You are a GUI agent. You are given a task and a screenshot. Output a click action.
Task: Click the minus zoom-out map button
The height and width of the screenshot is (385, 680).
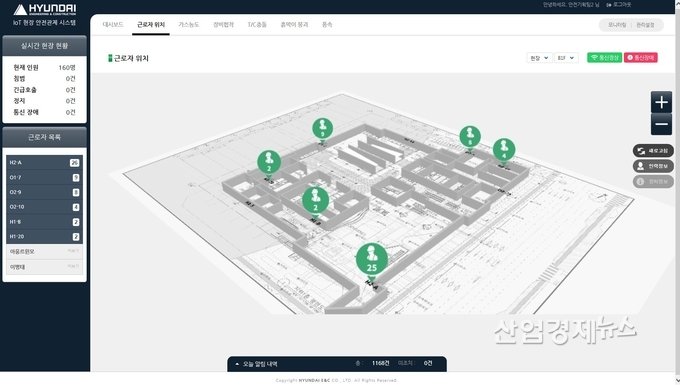pyautogui.click(x=661, y=124)
